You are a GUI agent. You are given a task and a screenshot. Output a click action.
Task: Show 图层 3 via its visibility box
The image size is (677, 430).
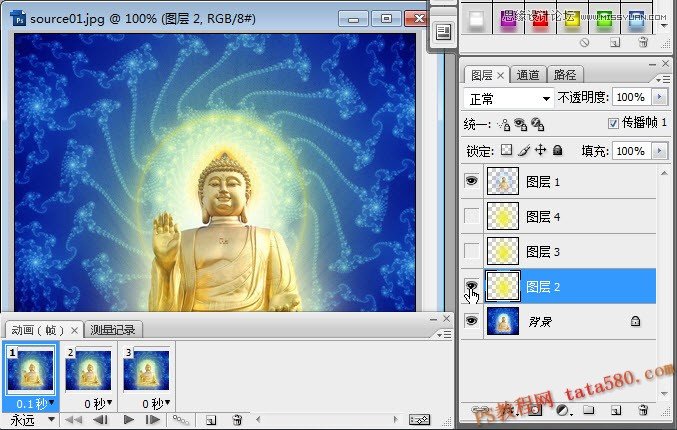pyautogui.click(x=471, y=251)
